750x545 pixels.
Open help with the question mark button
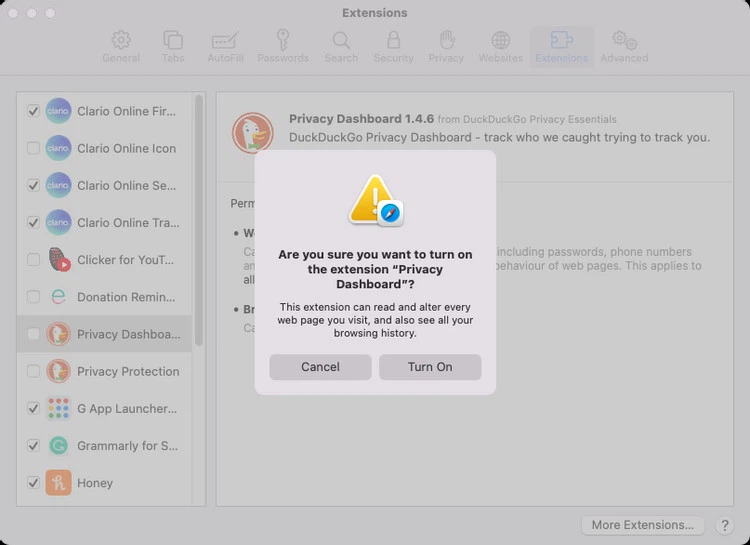[725, 525]
